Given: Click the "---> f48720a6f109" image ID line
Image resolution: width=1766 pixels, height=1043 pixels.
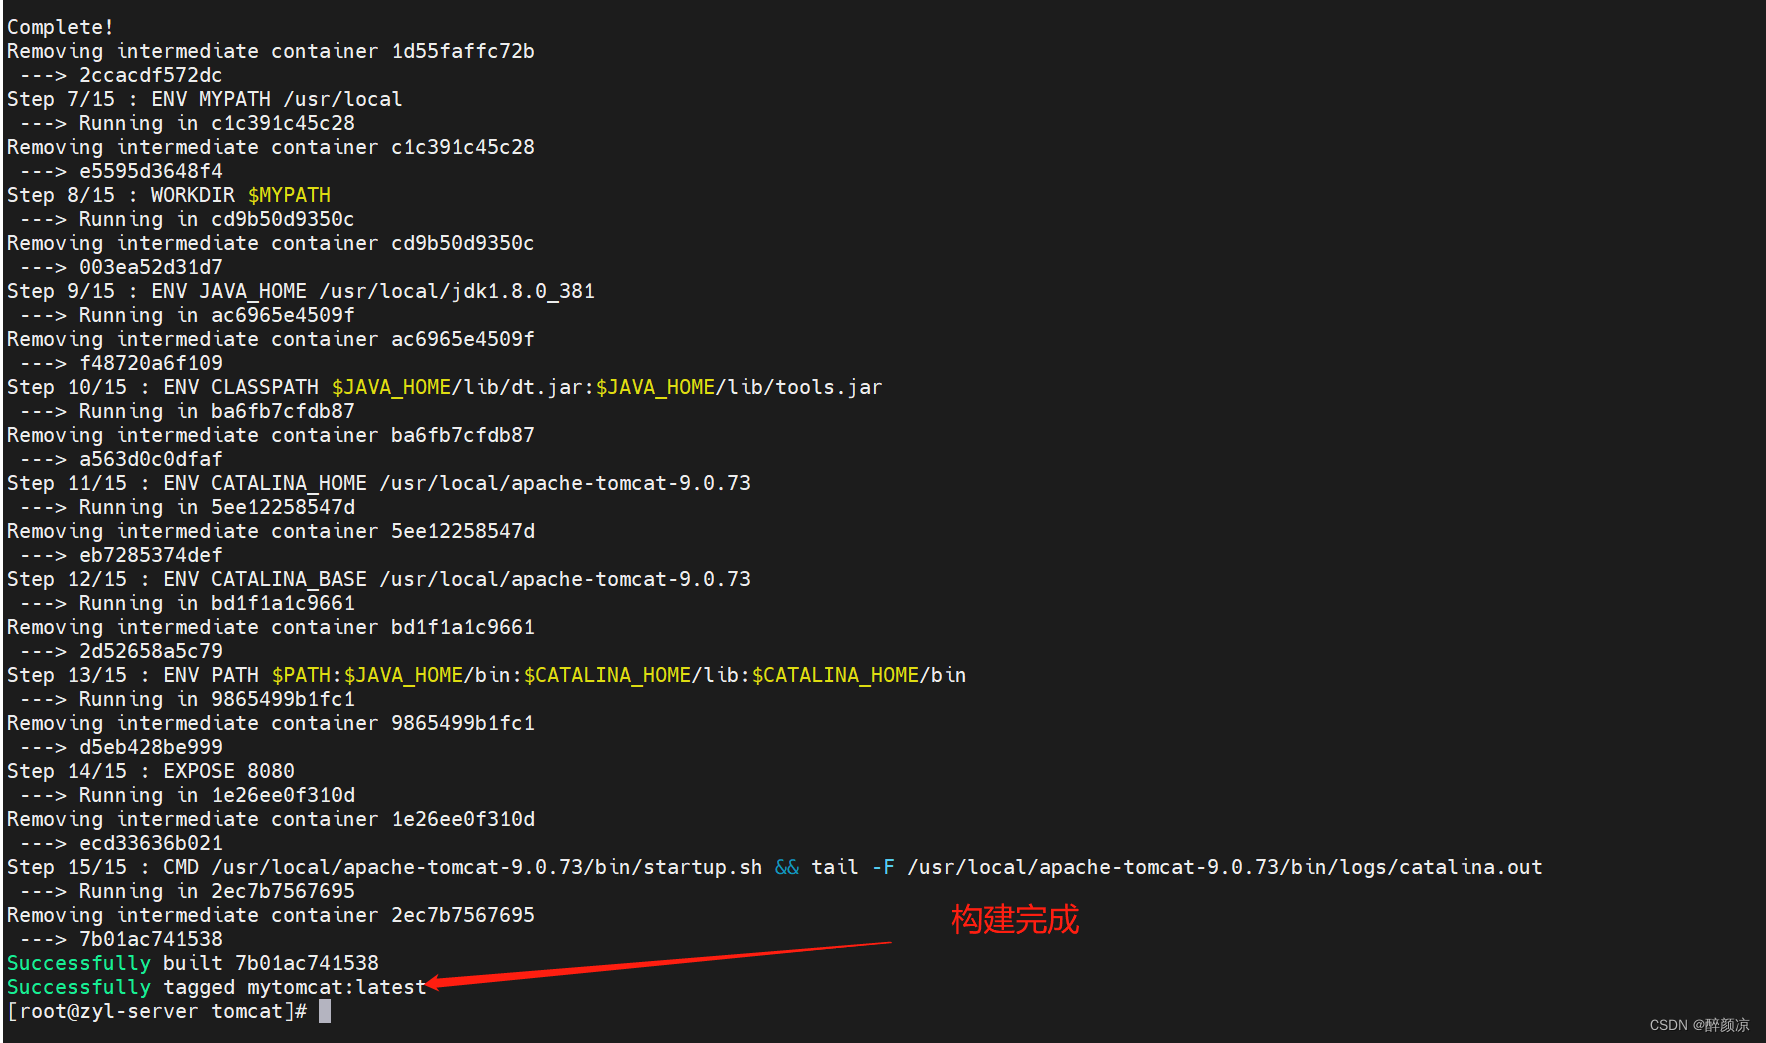Looking at the screenshot, I should [121, 363].
